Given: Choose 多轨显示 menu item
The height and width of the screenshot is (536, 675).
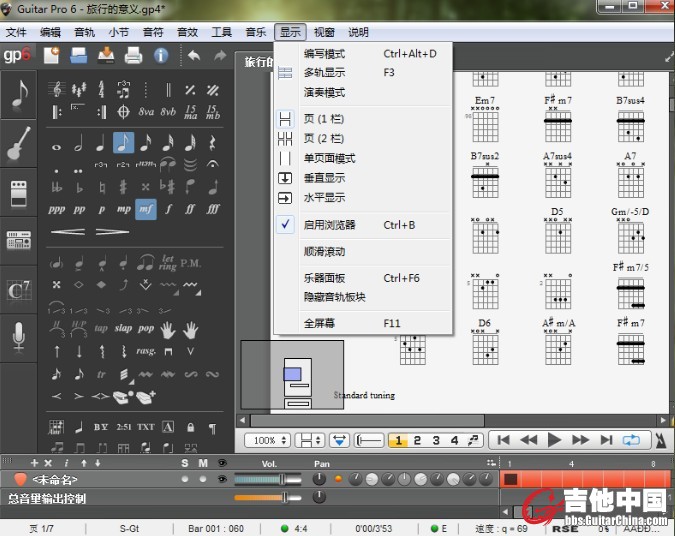Looking at the screenshot, I should 324,73.
